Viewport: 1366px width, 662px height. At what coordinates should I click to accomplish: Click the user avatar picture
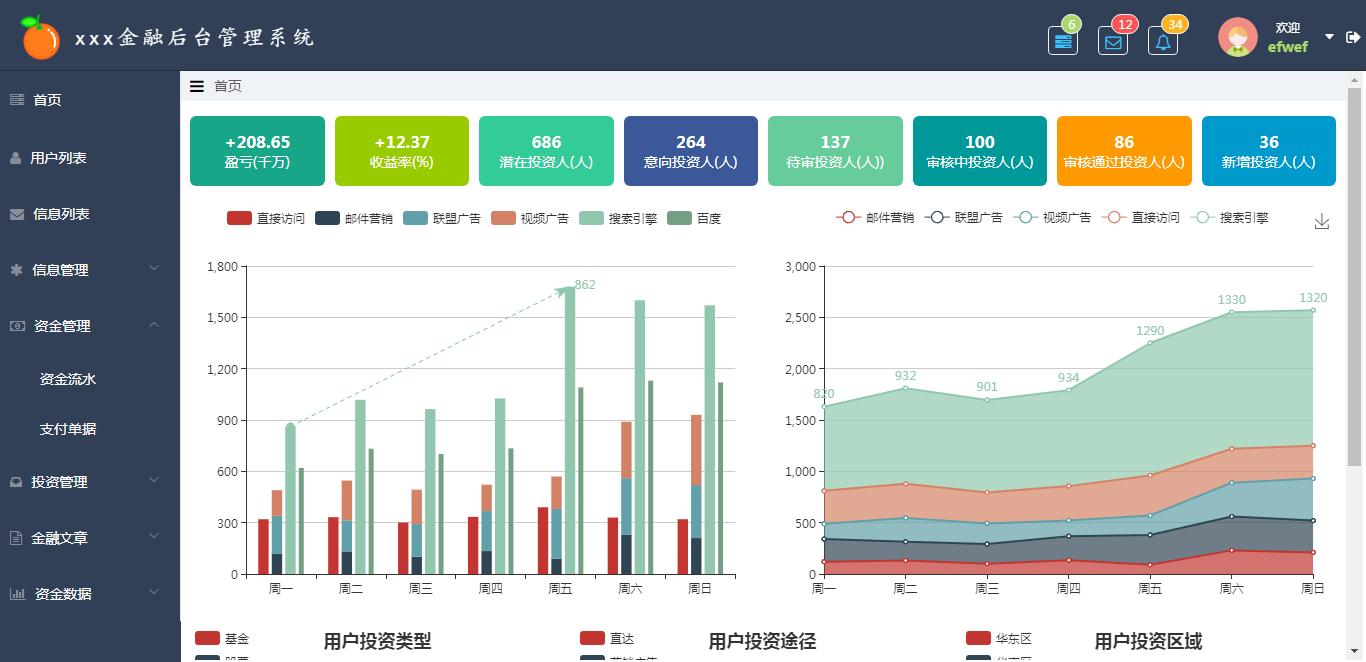(1238, 37)
